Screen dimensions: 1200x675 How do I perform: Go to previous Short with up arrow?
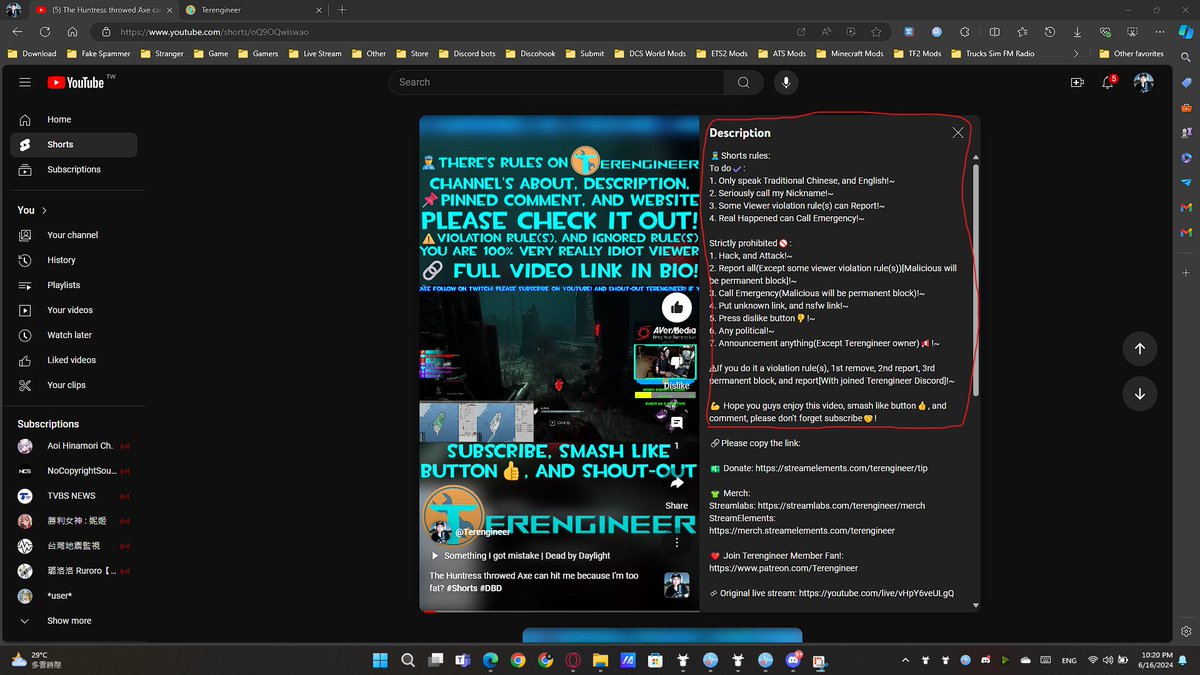coord(1139,348)
